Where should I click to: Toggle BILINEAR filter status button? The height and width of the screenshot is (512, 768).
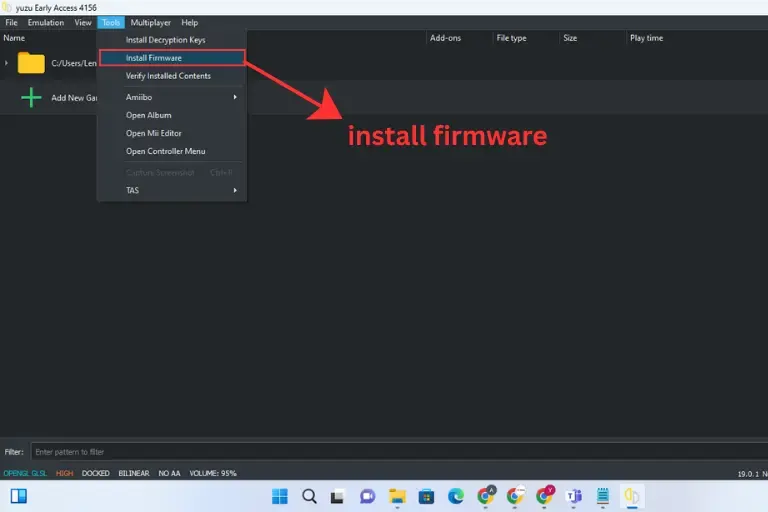point(134,473)
